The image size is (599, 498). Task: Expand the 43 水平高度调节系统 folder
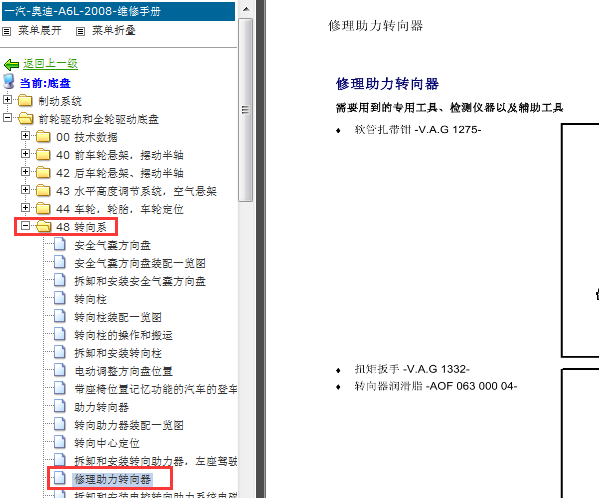click(25, 189)
